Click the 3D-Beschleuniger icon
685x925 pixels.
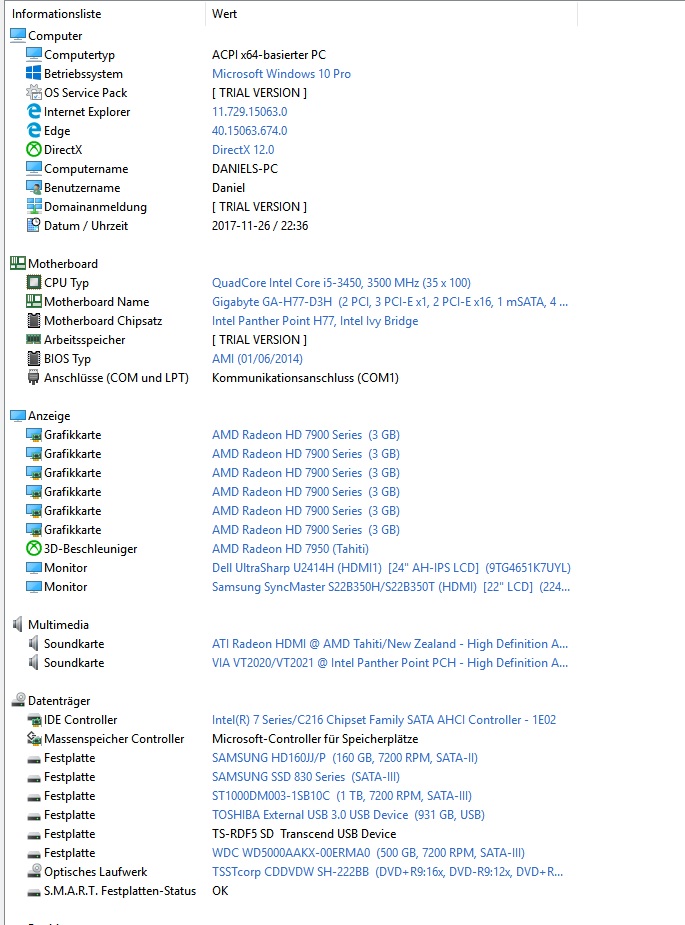[34, 548]
